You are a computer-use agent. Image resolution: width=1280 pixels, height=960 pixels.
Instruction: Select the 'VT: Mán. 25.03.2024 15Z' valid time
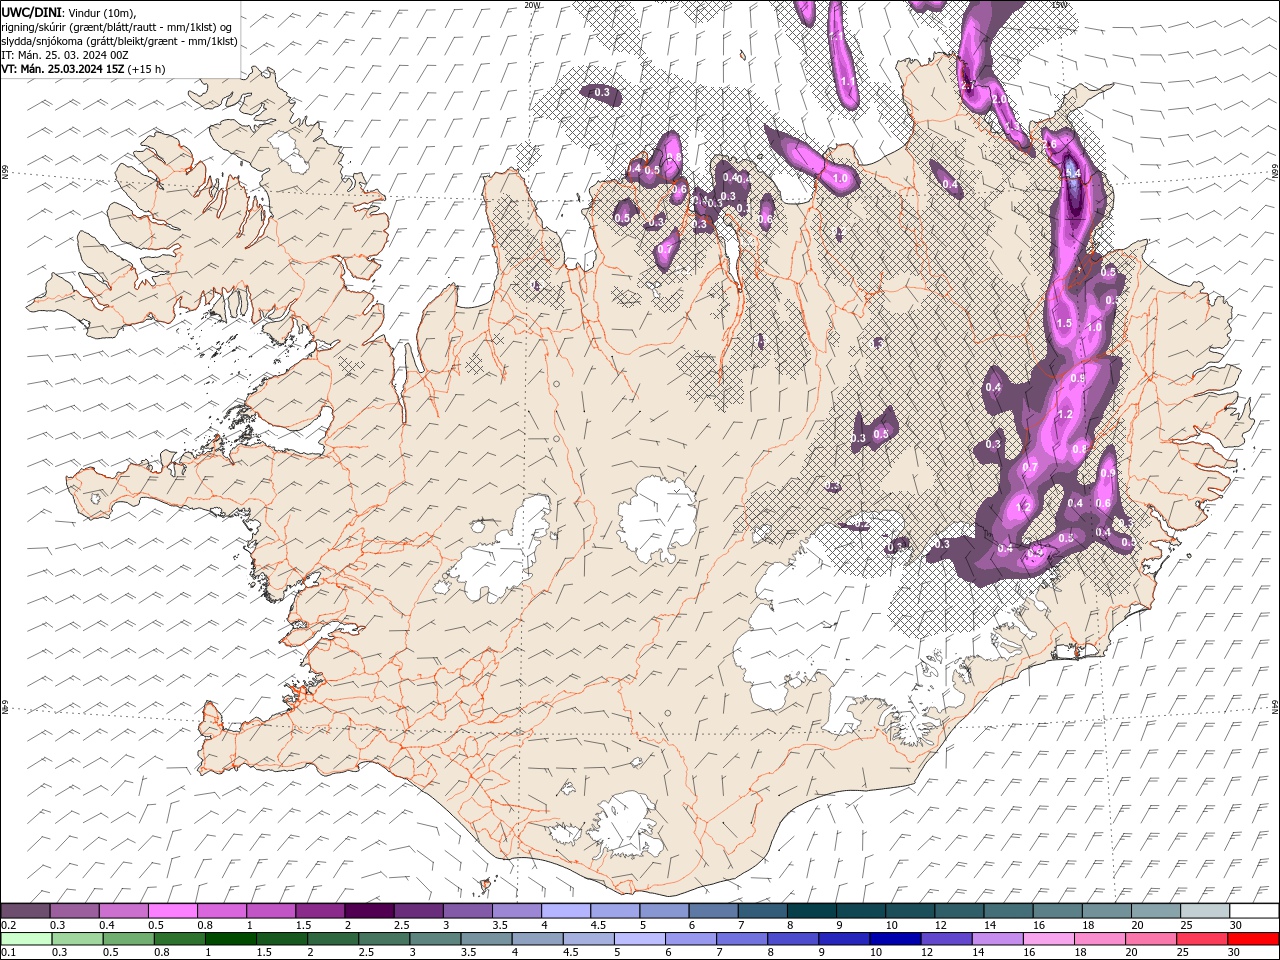tap(63, 69)
